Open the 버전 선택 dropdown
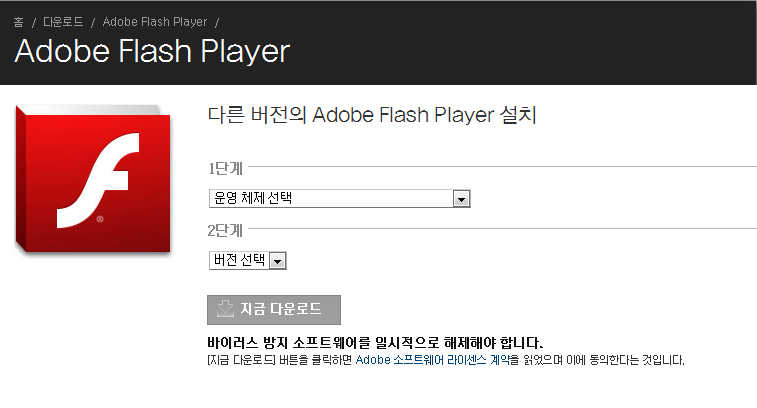 tap(248, 261)
